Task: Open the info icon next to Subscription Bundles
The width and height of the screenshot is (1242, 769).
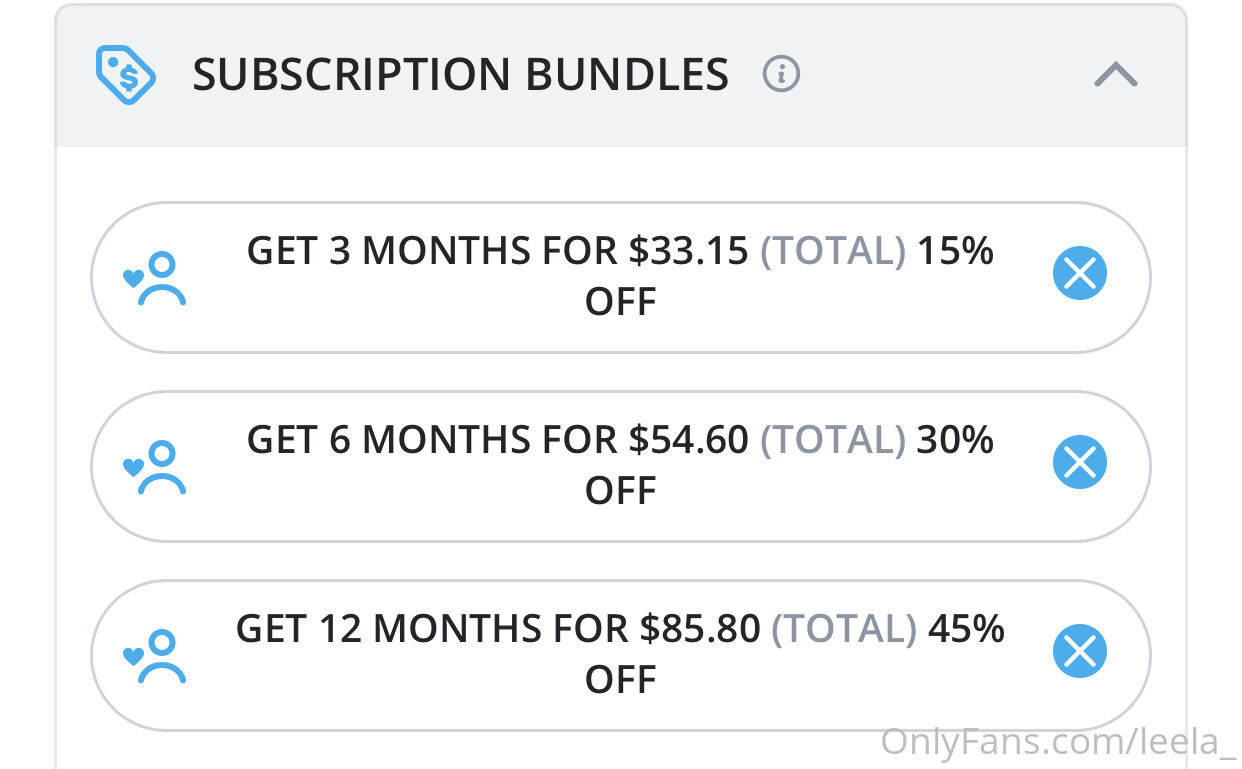Action: (x=781, y=74)
